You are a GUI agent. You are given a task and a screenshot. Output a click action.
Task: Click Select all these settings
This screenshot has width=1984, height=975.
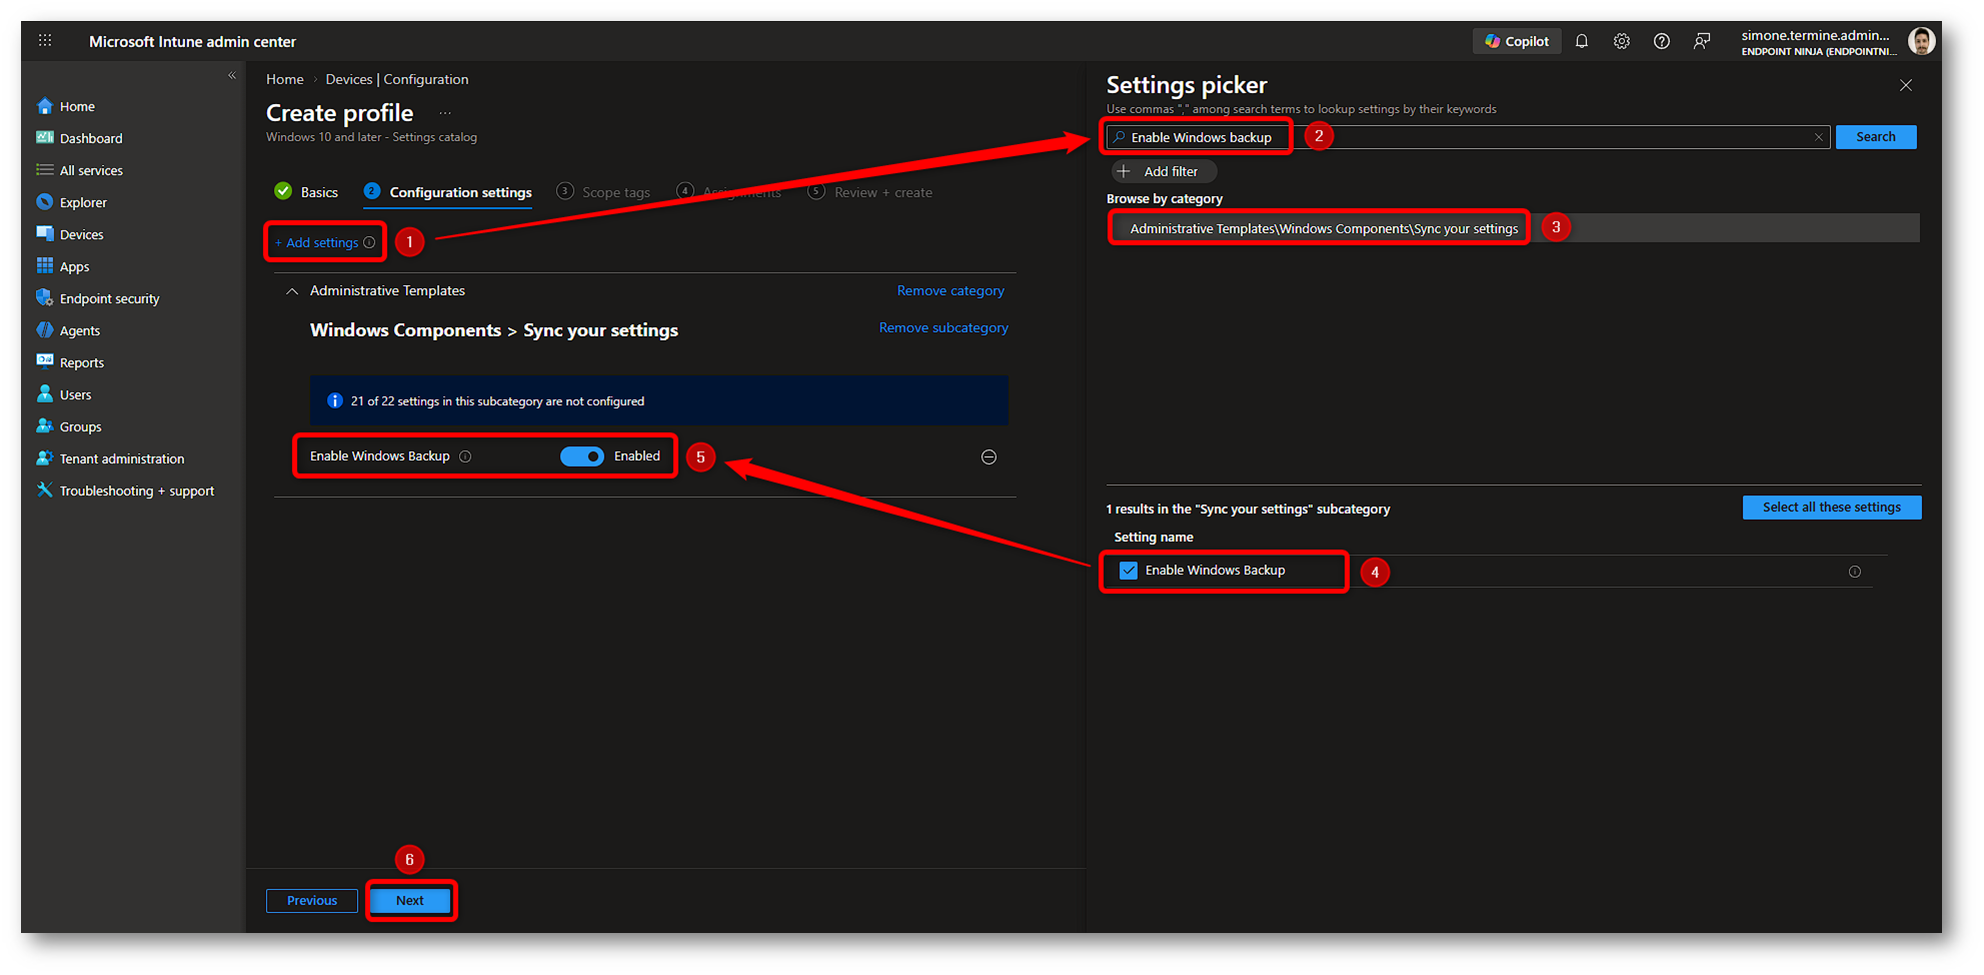[1832, 507]
